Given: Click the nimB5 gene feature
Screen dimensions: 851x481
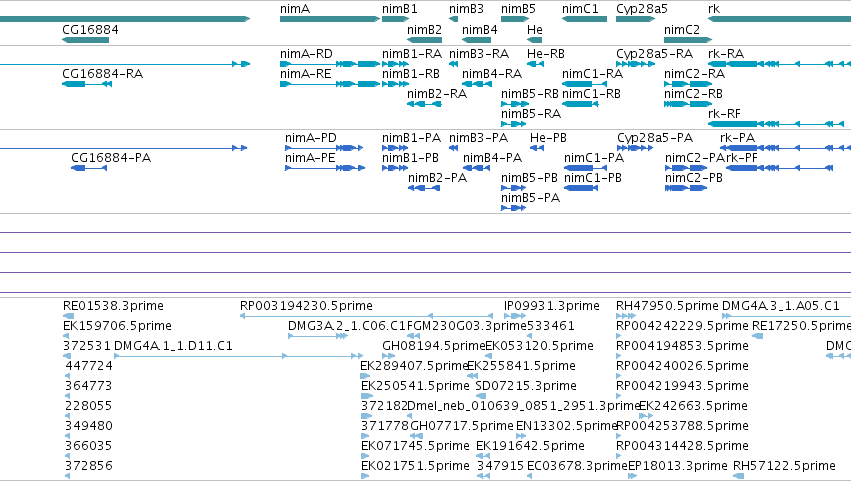Looking at the screenshot, I should [x=515, y=20].
